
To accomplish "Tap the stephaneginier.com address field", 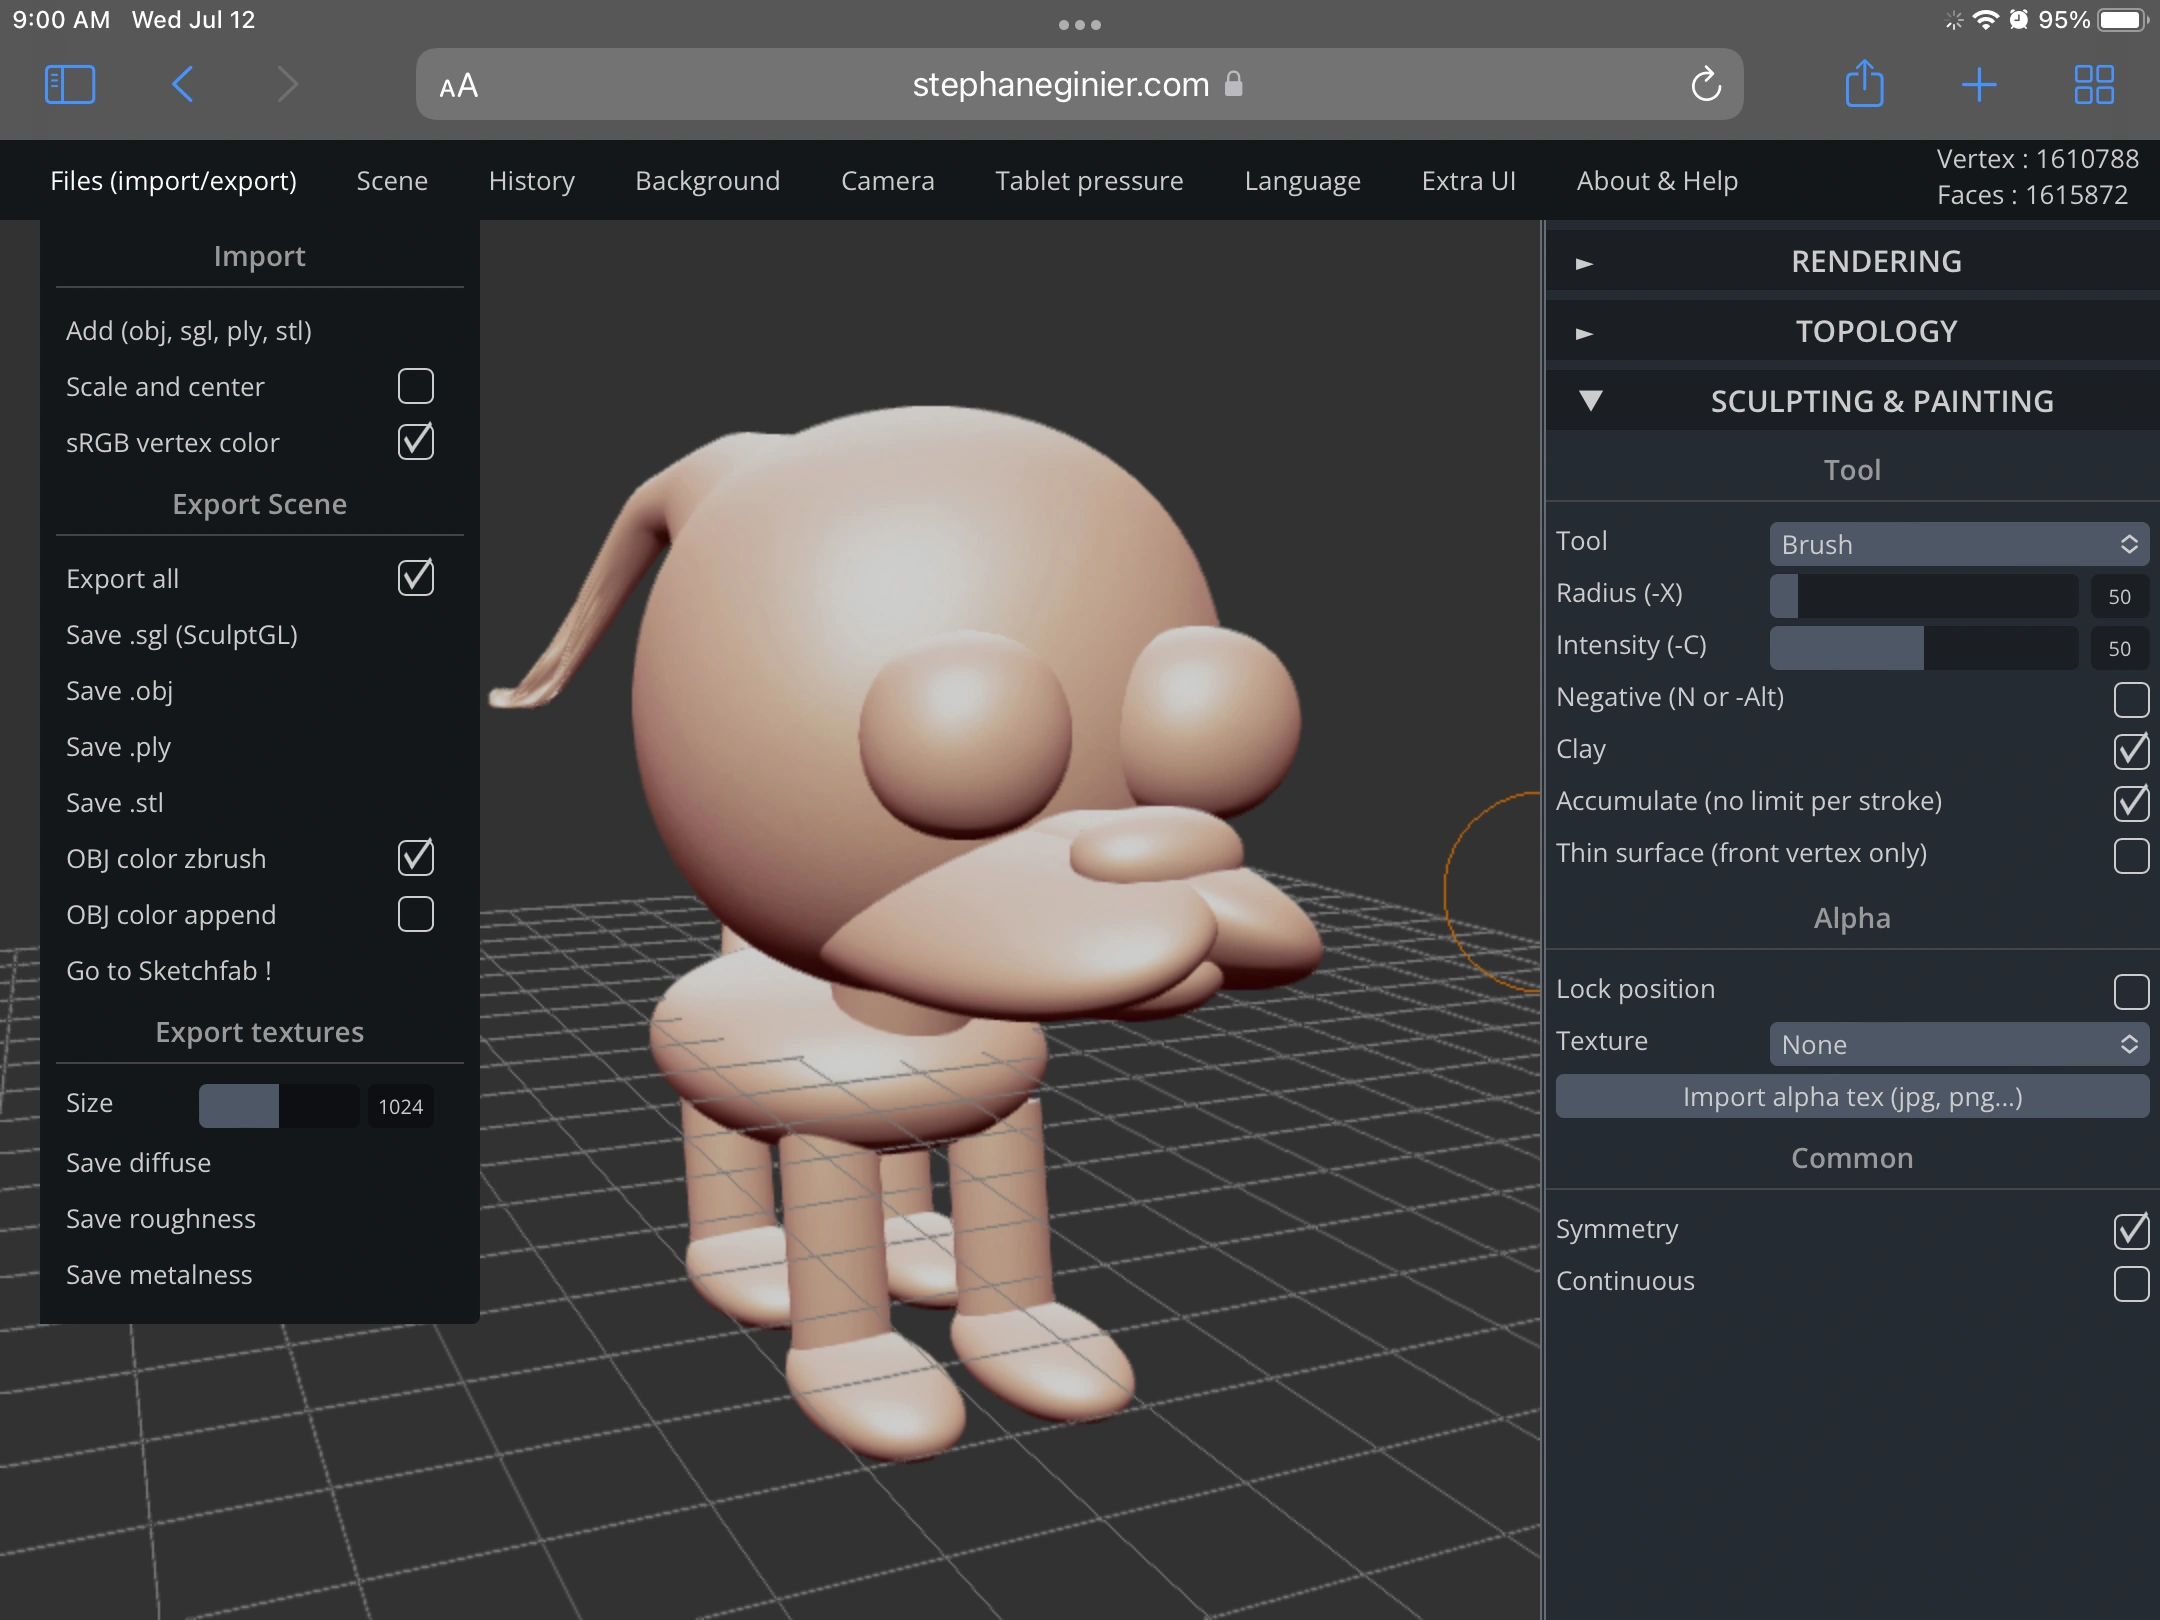I will (x=1060, y=85).
